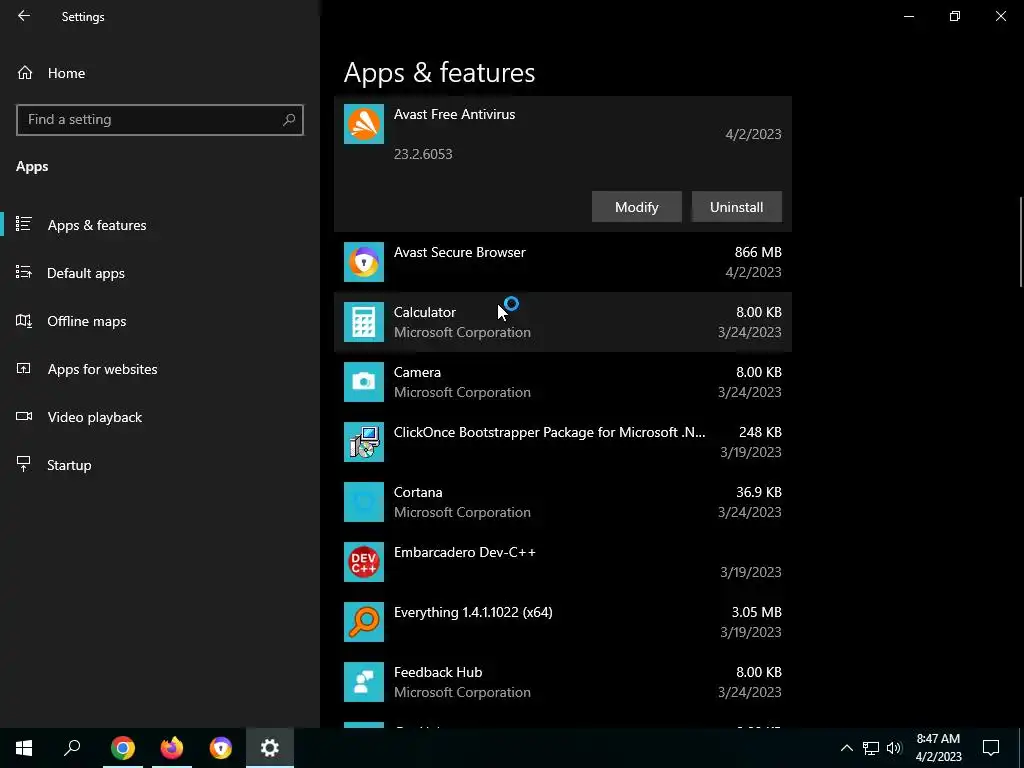Click the search magnifier in Find a setting

pos(289,120)
